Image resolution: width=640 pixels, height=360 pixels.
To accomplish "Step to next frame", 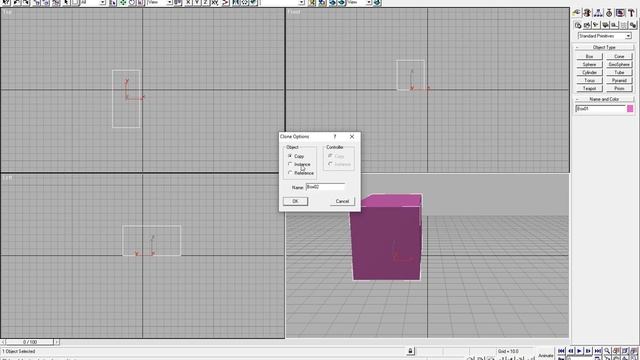I will click(x=588, y=351).
